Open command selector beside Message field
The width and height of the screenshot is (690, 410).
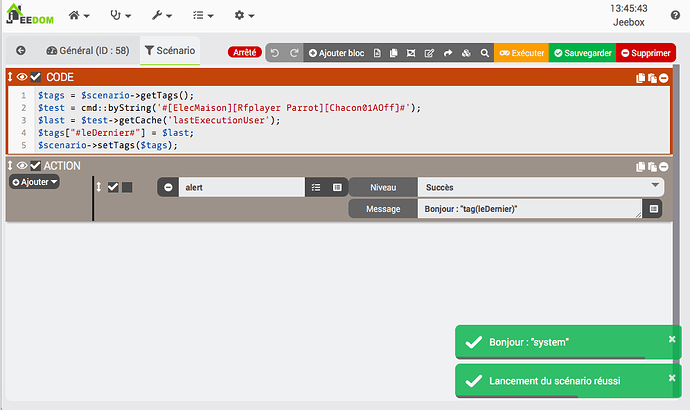point(653,209)
